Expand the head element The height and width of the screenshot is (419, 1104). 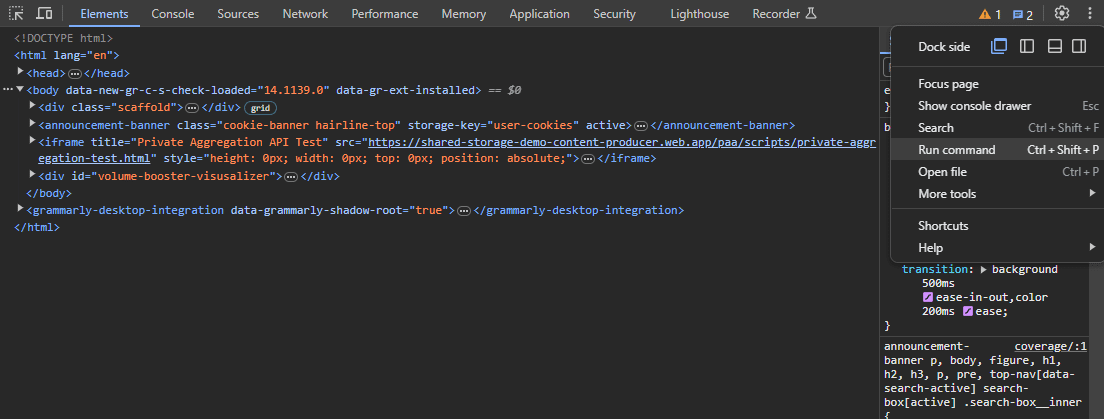(x=20, y=72)
